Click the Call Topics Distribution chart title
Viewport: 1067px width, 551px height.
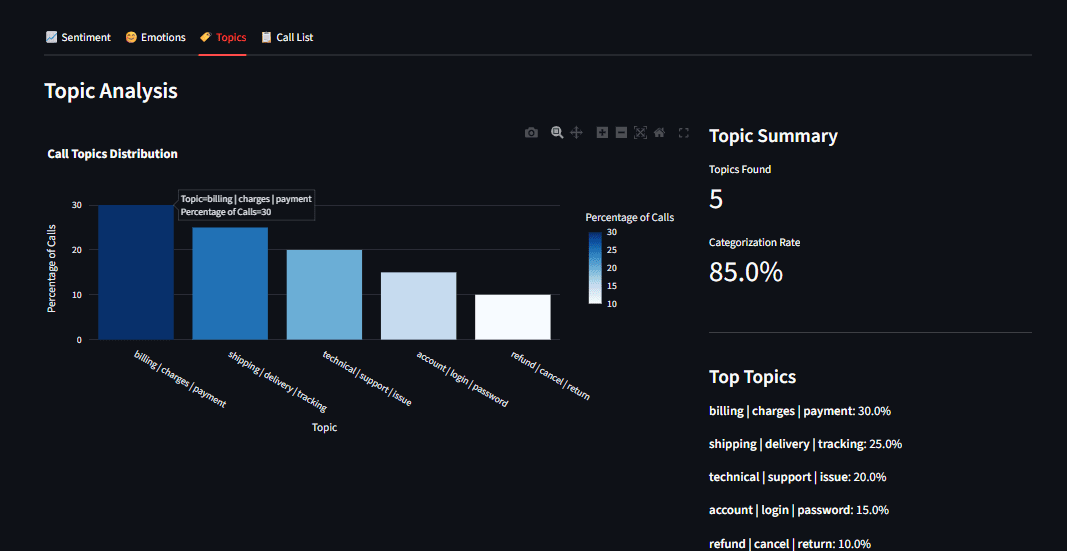coord(113,154)
